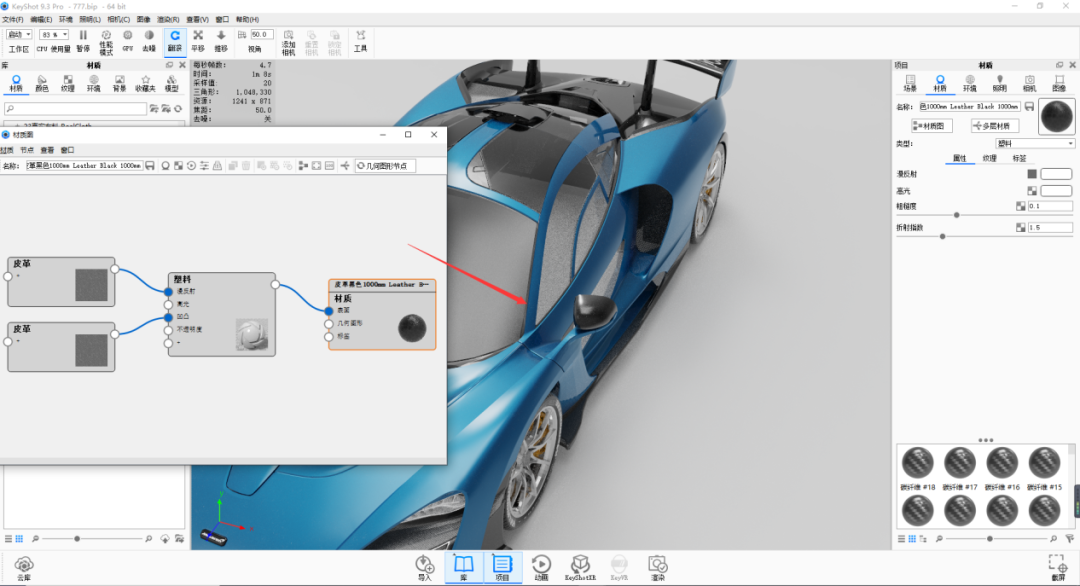Open the 帮助(H) menu
The image size is (1080, 586).
(x=247, y=19)
